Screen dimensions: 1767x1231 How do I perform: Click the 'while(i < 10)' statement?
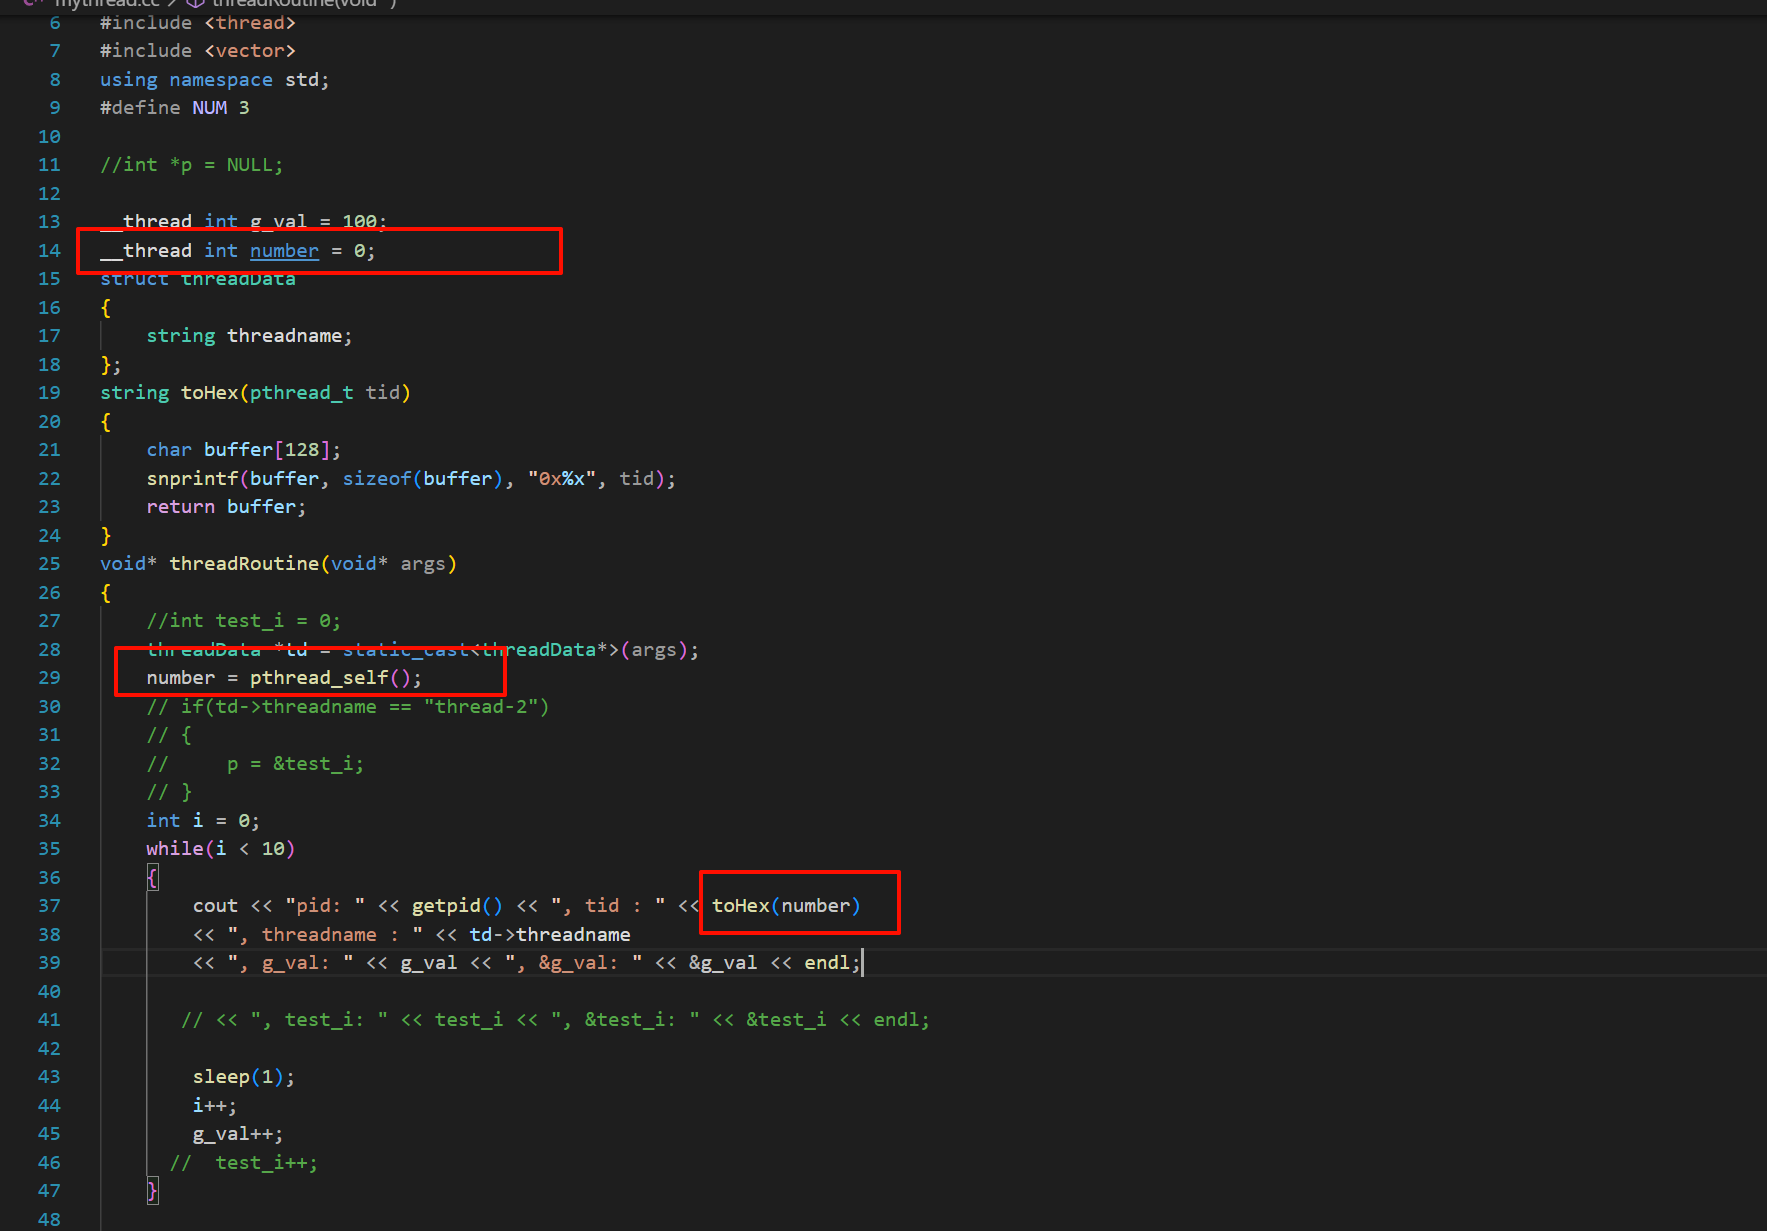coord(220,849)
